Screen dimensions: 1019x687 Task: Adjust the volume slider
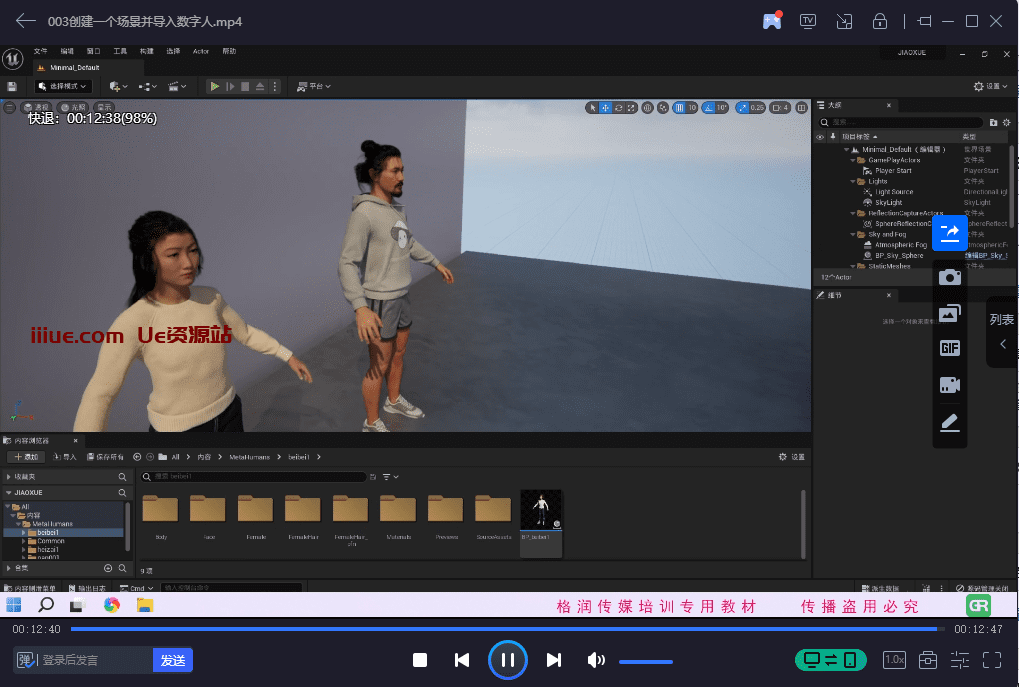(x=646, y=661)
